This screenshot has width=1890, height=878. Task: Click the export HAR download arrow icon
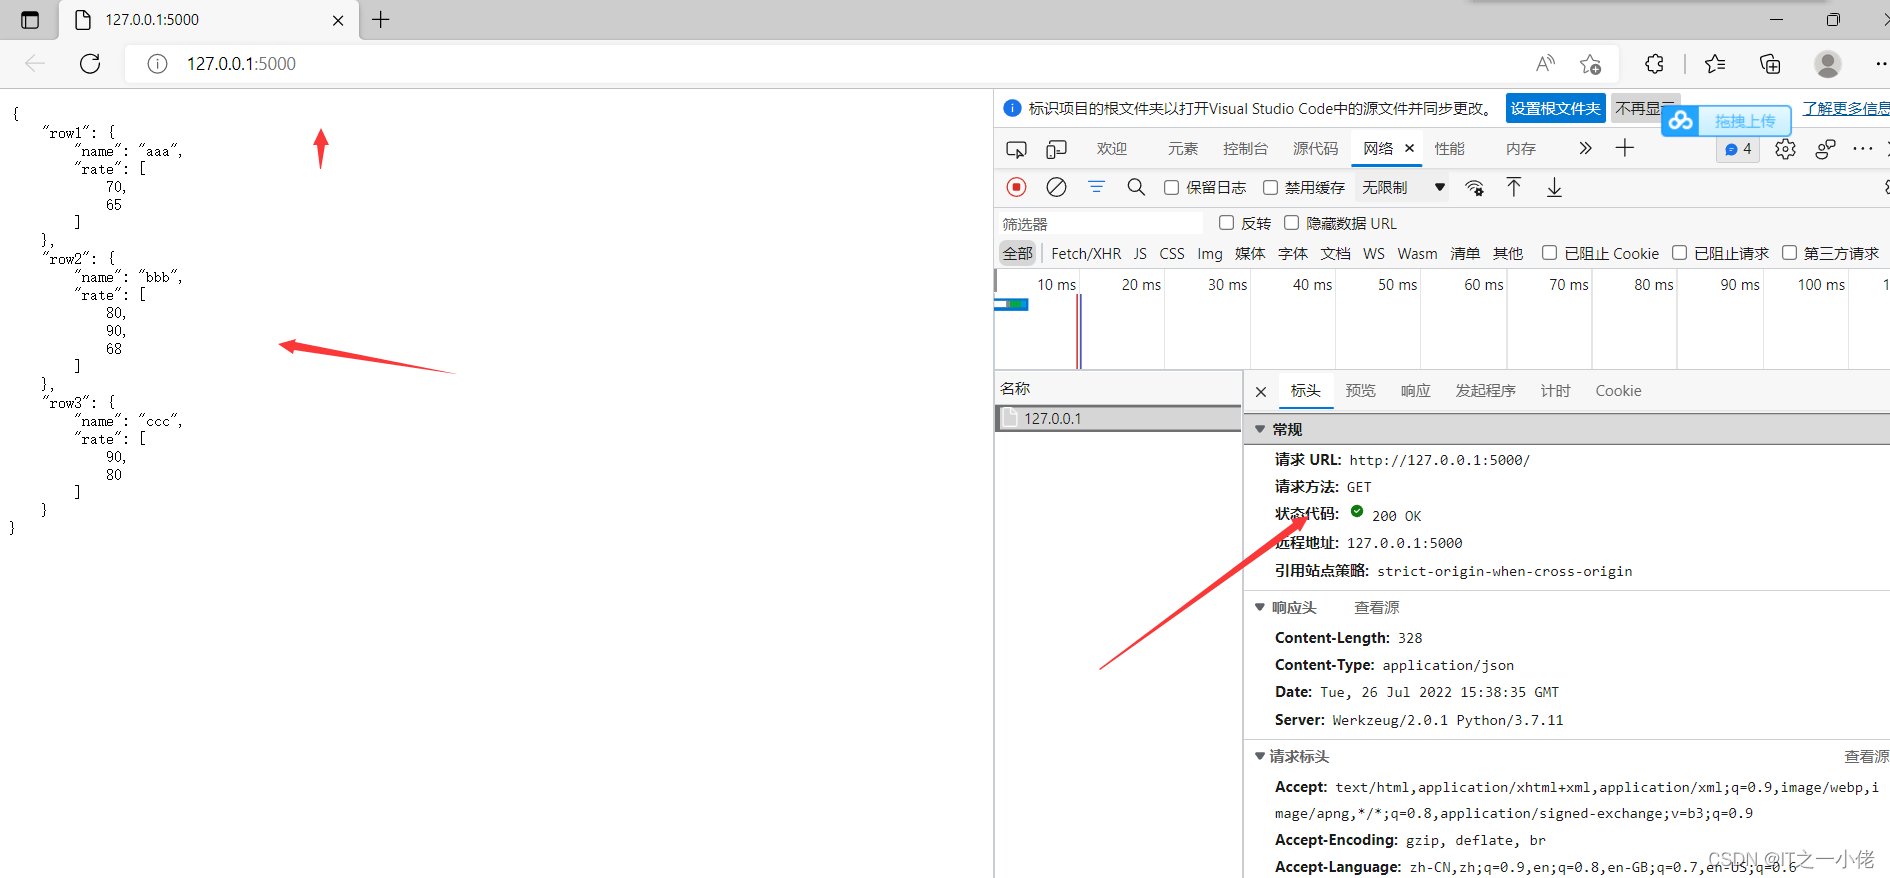pyautogui.click(x=1554, y=187)
